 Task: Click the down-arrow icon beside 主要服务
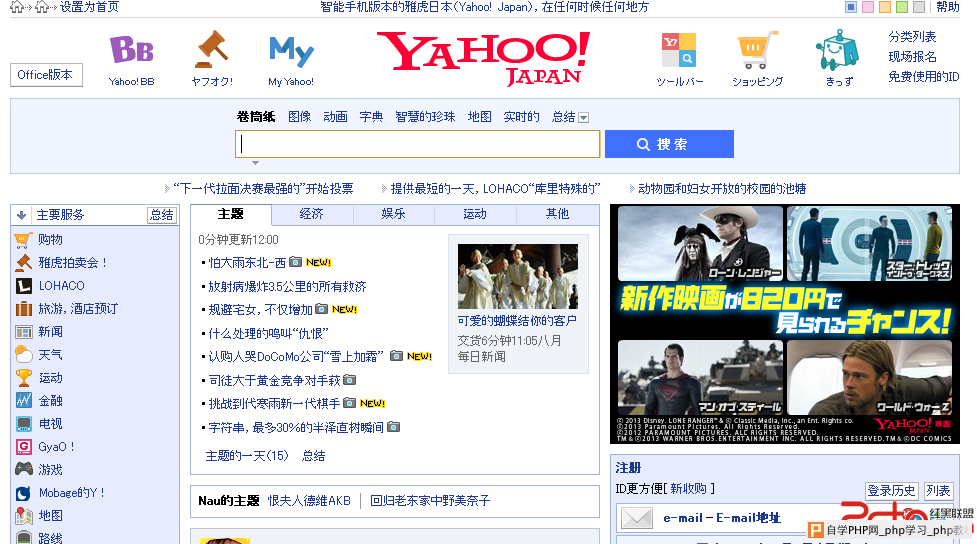21,215
